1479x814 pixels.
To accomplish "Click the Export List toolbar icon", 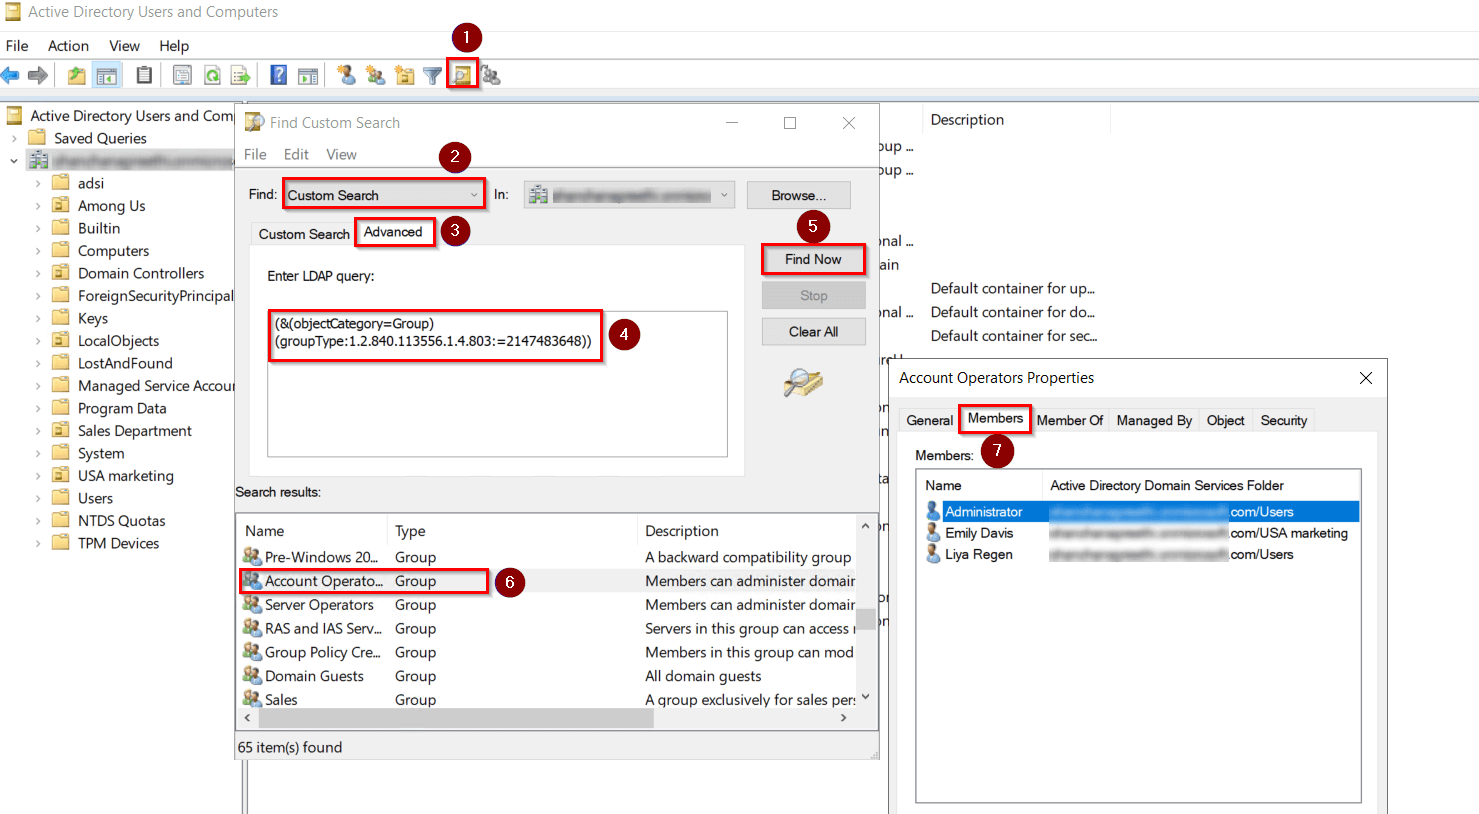I will (x=240, y=75).
